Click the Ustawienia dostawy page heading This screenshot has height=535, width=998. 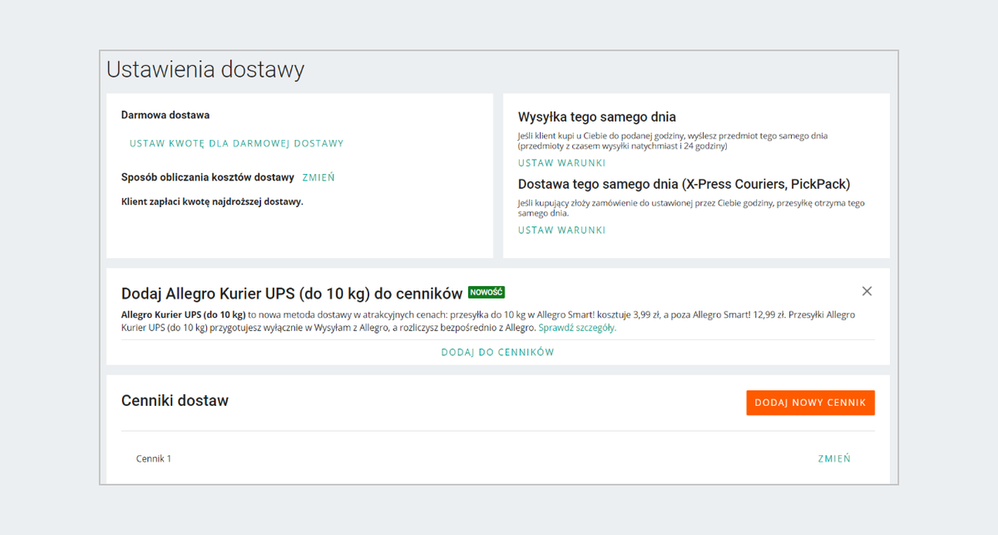(x=205, y=70)
